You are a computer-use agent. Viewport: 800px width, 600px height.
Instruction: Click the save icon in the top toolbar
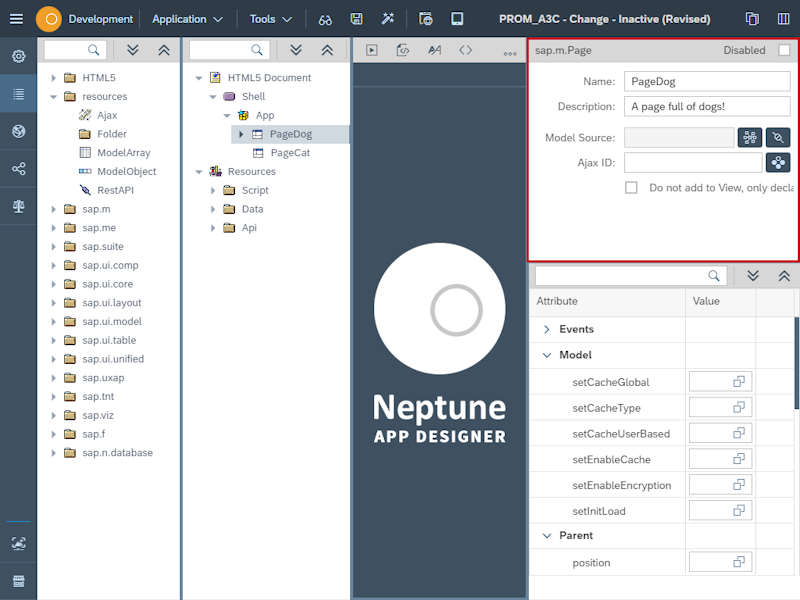pyautogui.click(x=355, y=18)
